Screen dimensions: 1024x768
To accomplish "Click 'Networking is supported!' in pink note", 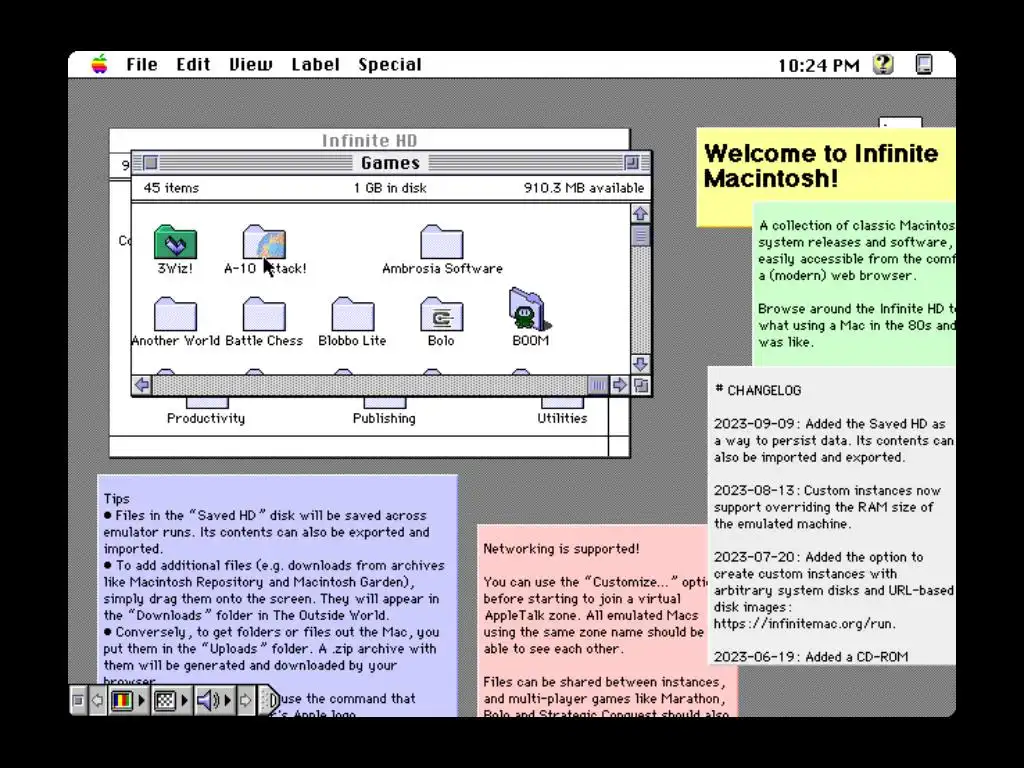I will [x=562, y=549].
